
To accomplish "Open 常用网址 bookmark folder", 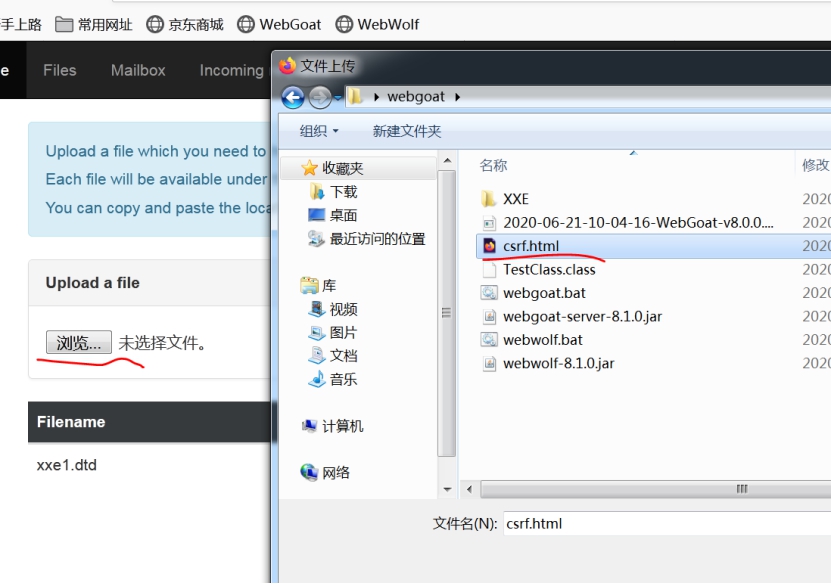I will click(94, 24).
